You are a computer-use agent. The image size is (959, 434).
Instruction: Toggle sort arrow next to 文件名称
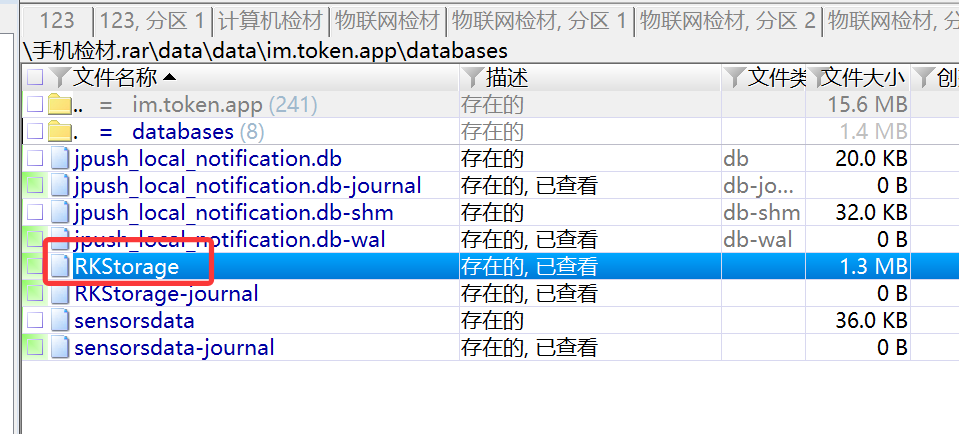[x=169, y=78]
